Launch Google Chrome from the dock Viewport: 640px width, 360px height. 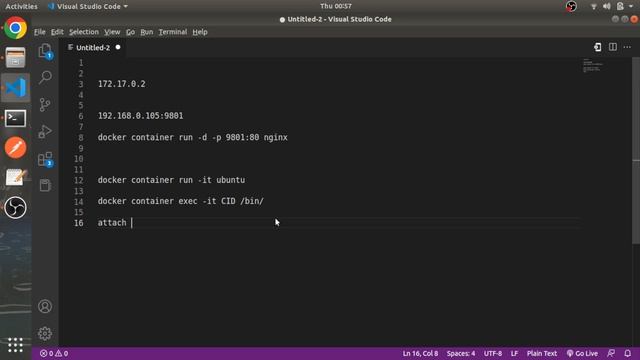coord(16,28)
